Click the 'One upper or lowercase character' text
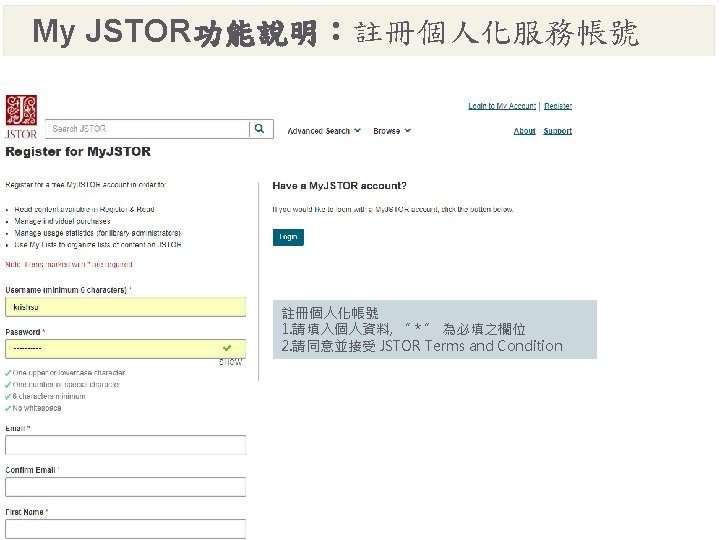 click(69, 372)
